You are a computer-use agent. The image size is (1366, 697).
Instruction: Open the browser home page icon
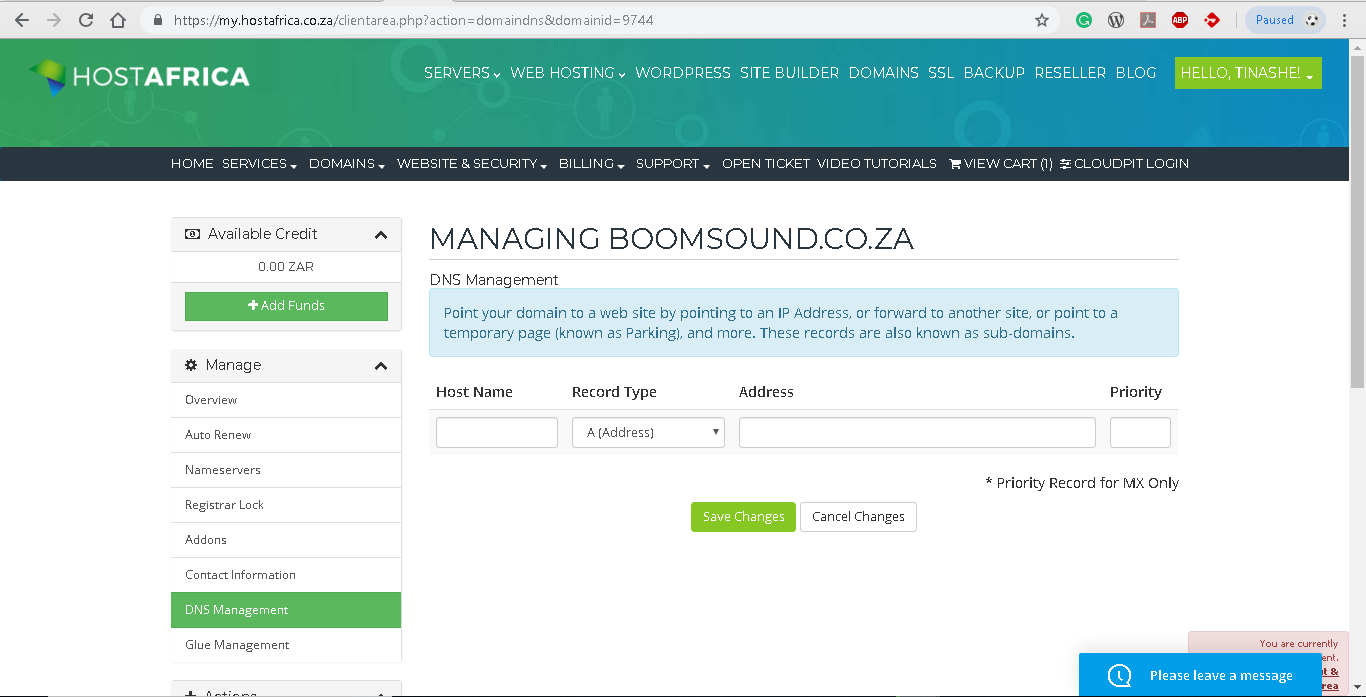point(118,20)
